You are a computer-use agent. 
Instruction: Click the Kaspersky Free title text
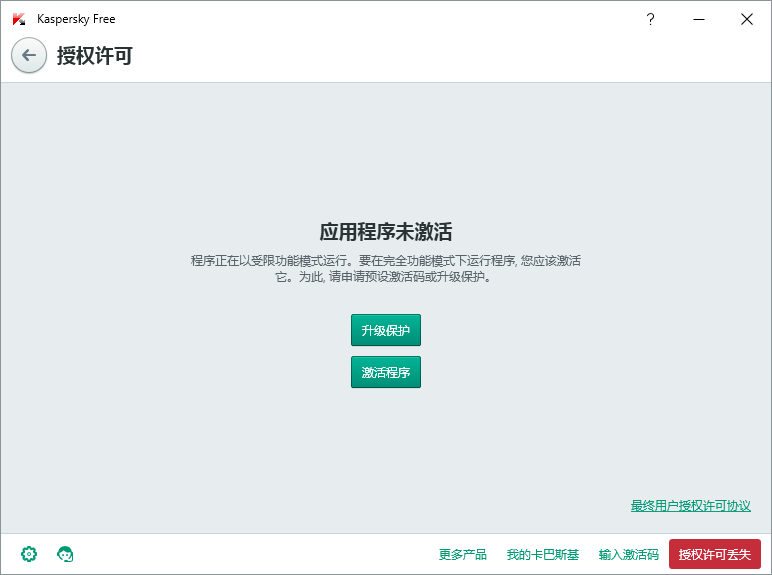tap(76, 19)
